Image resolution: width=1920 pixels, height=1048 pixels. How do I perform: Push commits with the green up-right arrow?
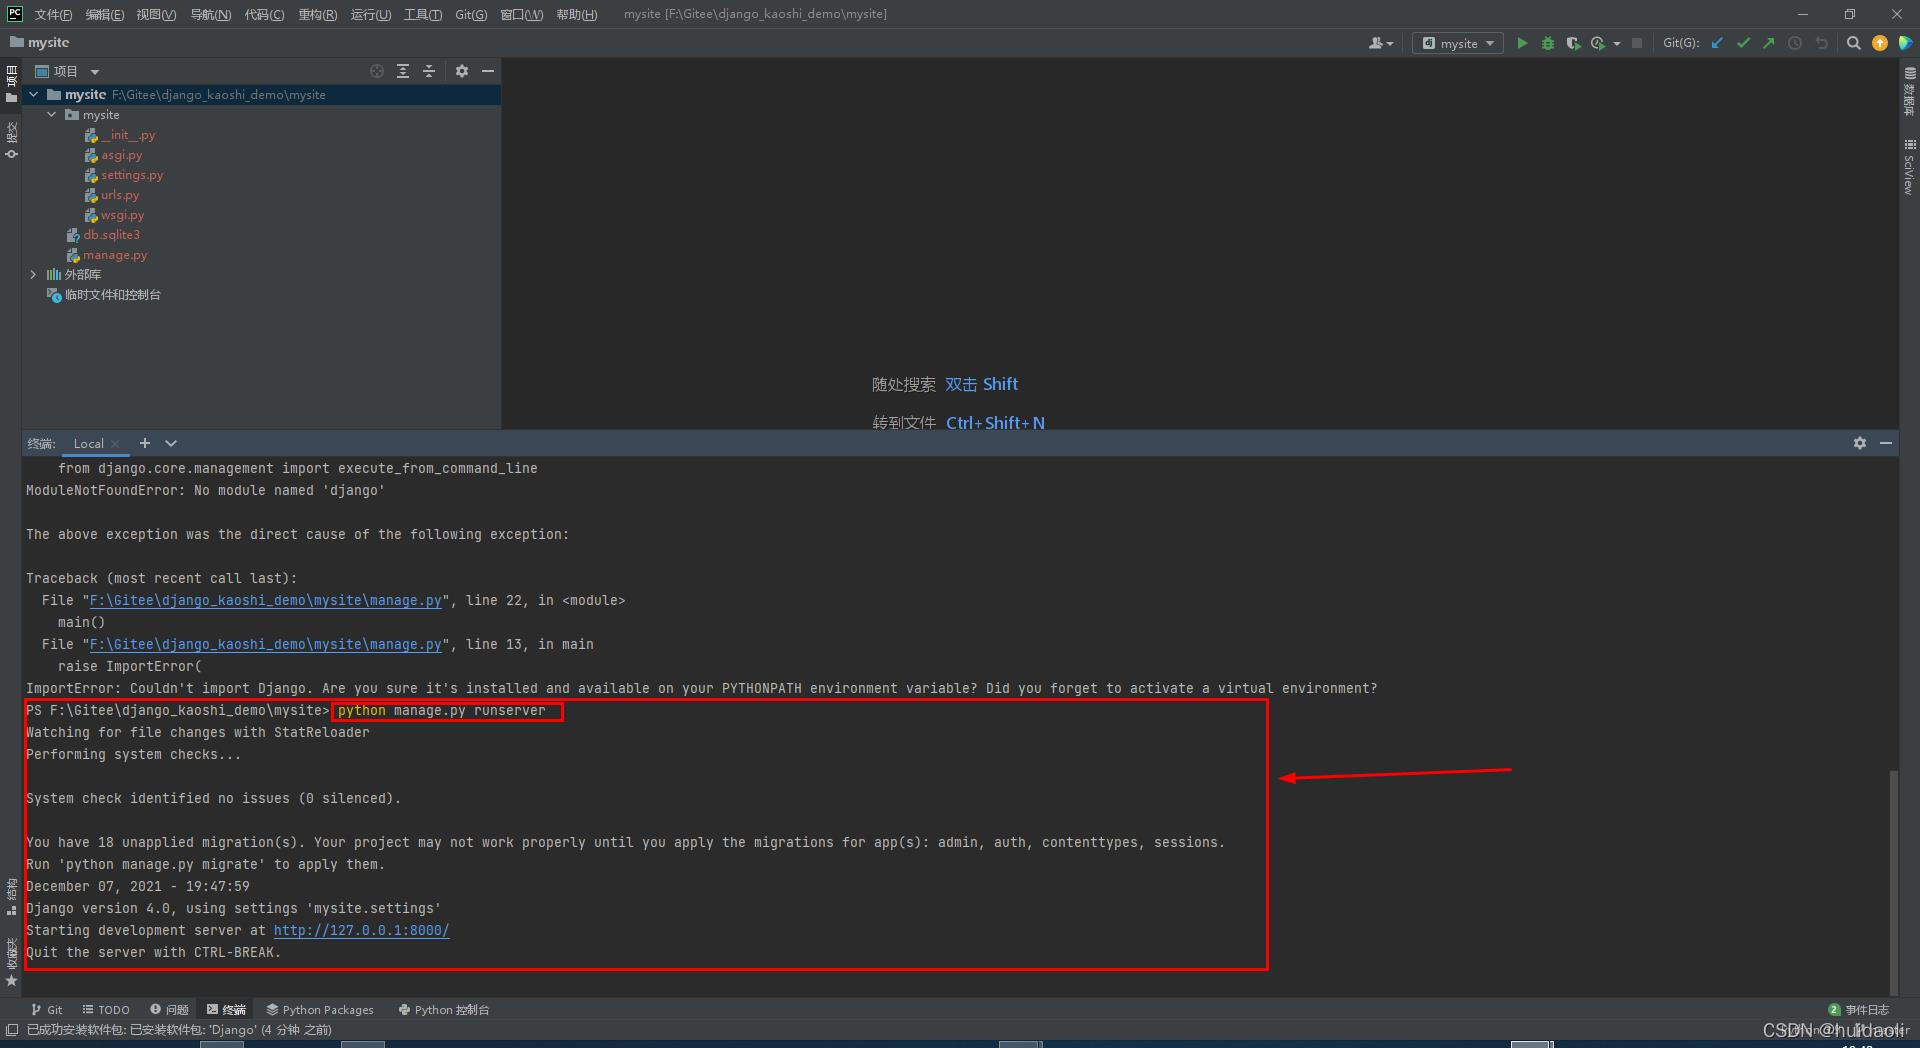pos(1769,43)
